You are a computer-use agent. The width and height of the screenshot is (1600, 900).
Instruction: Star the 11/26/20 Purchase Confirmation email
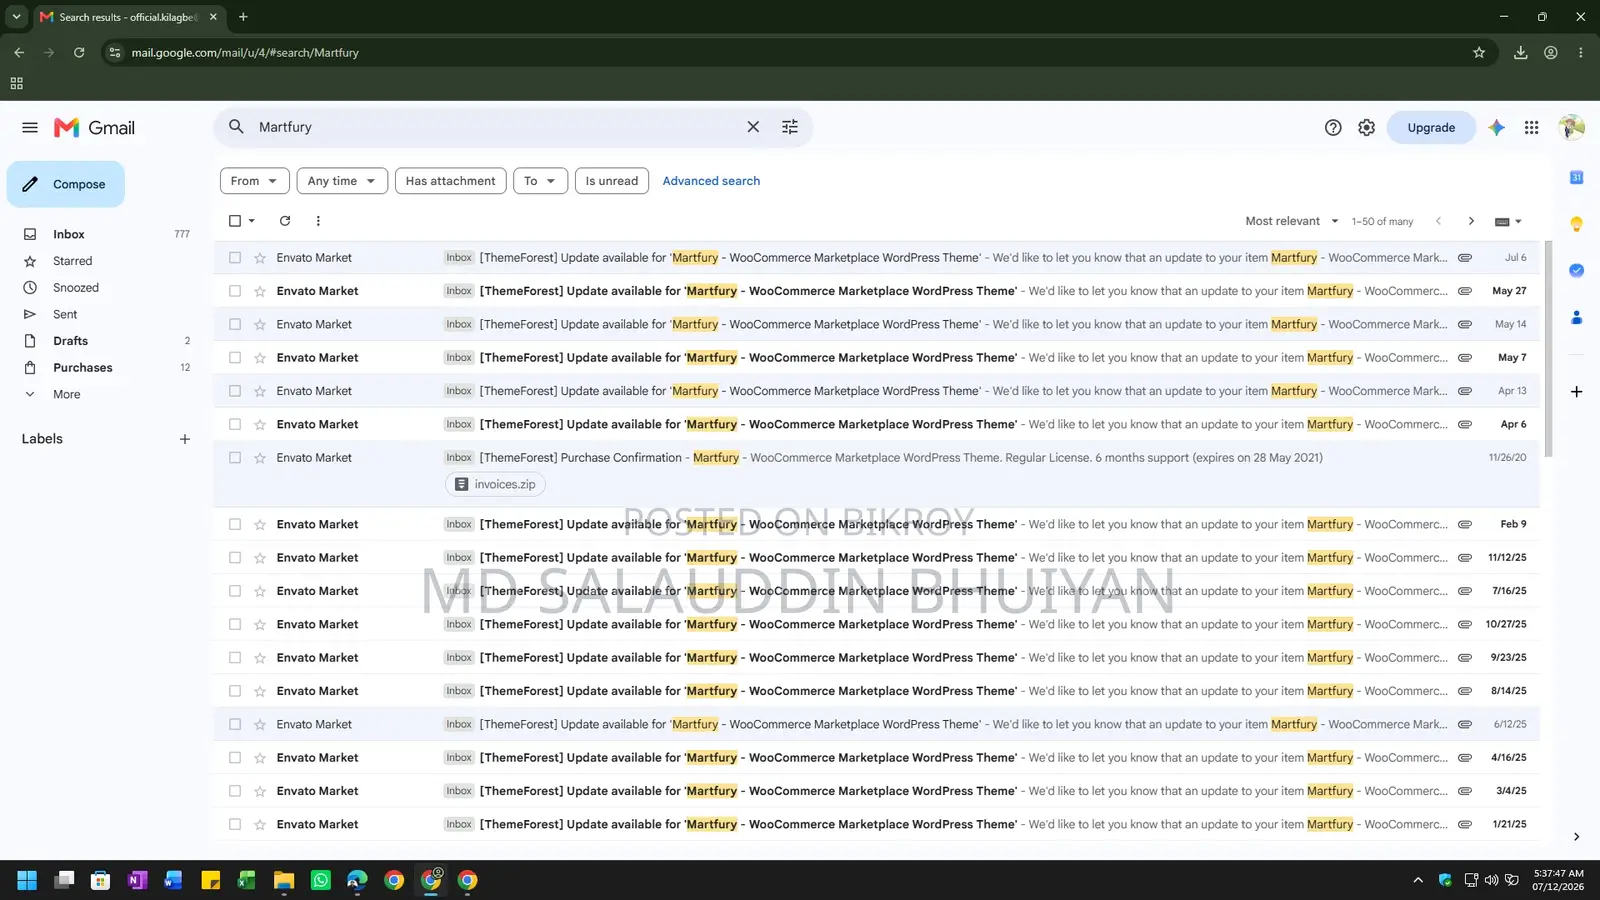click(x=260, y=458)
